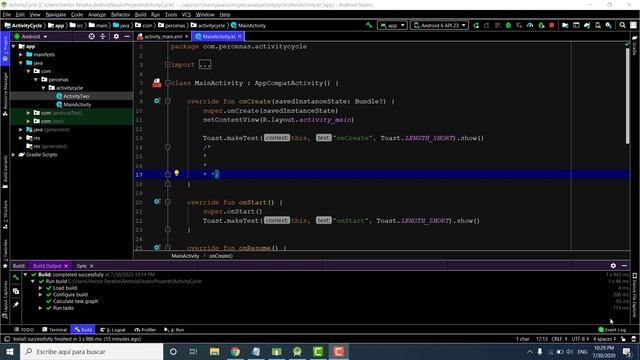Unfold the import block on line 3

(167, 64)
